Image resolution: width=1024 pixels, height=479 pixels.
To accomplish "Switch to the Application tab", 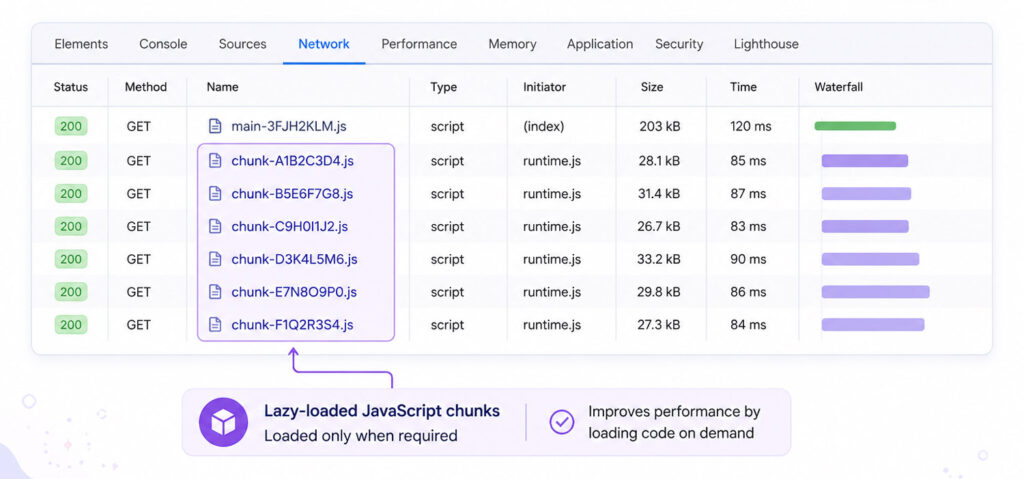I will tap(600, 44).
